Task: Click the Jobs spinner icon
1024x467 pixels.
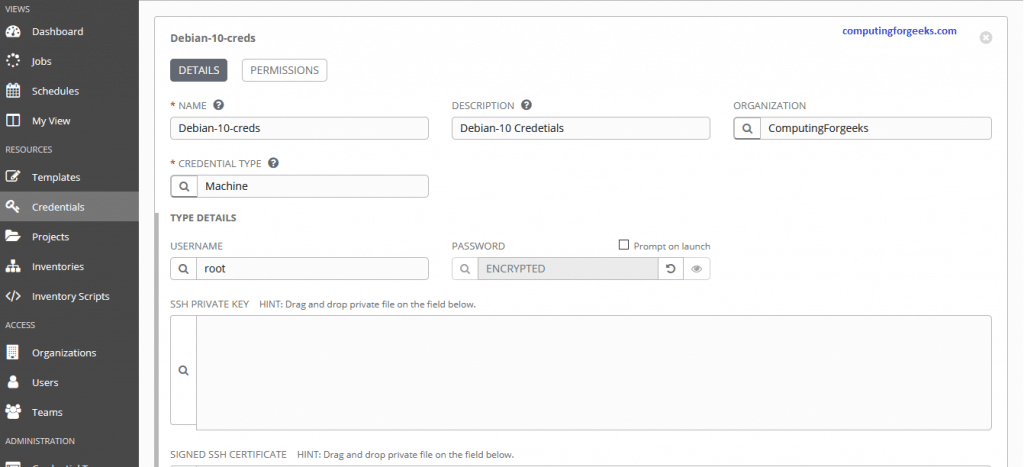Action: (13, 61)
